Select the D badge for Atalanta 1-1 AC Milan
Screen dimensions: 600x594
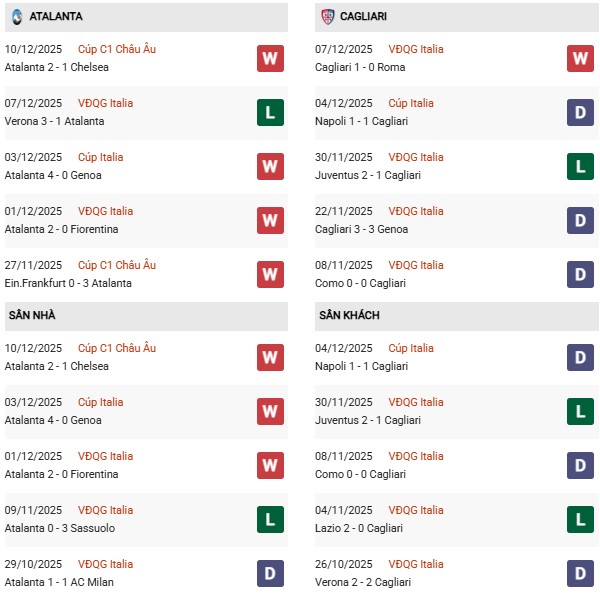click(270, 573)
